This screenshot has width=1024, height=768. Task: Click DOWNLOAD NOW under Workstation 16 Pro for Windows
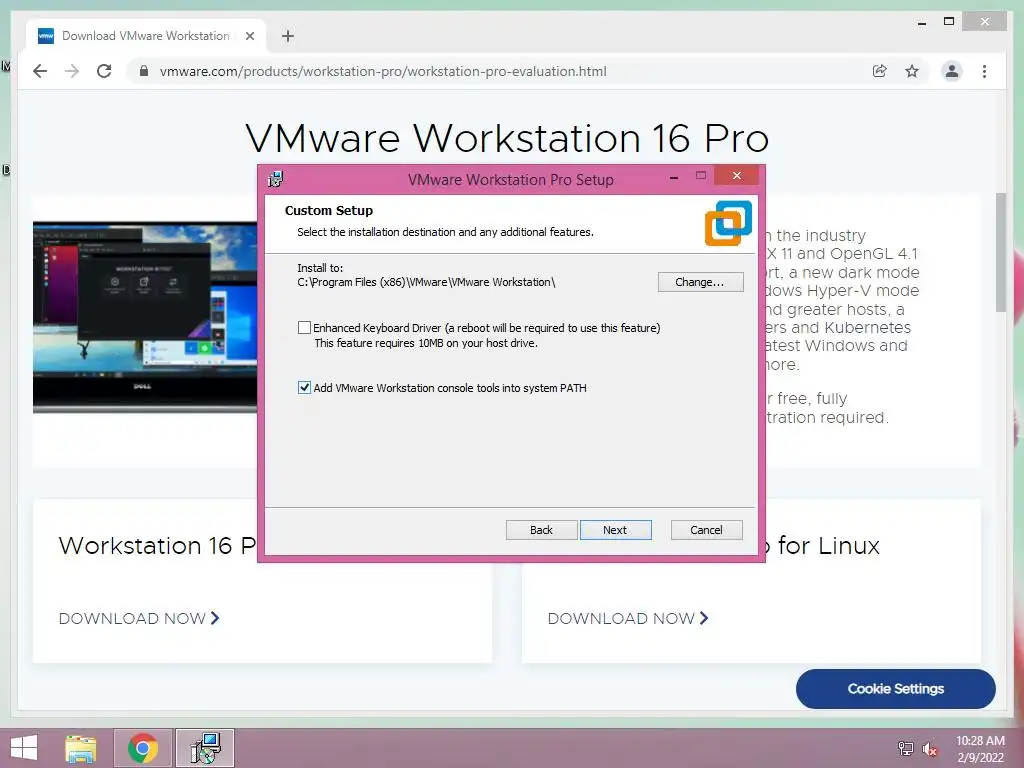(139, 618)
